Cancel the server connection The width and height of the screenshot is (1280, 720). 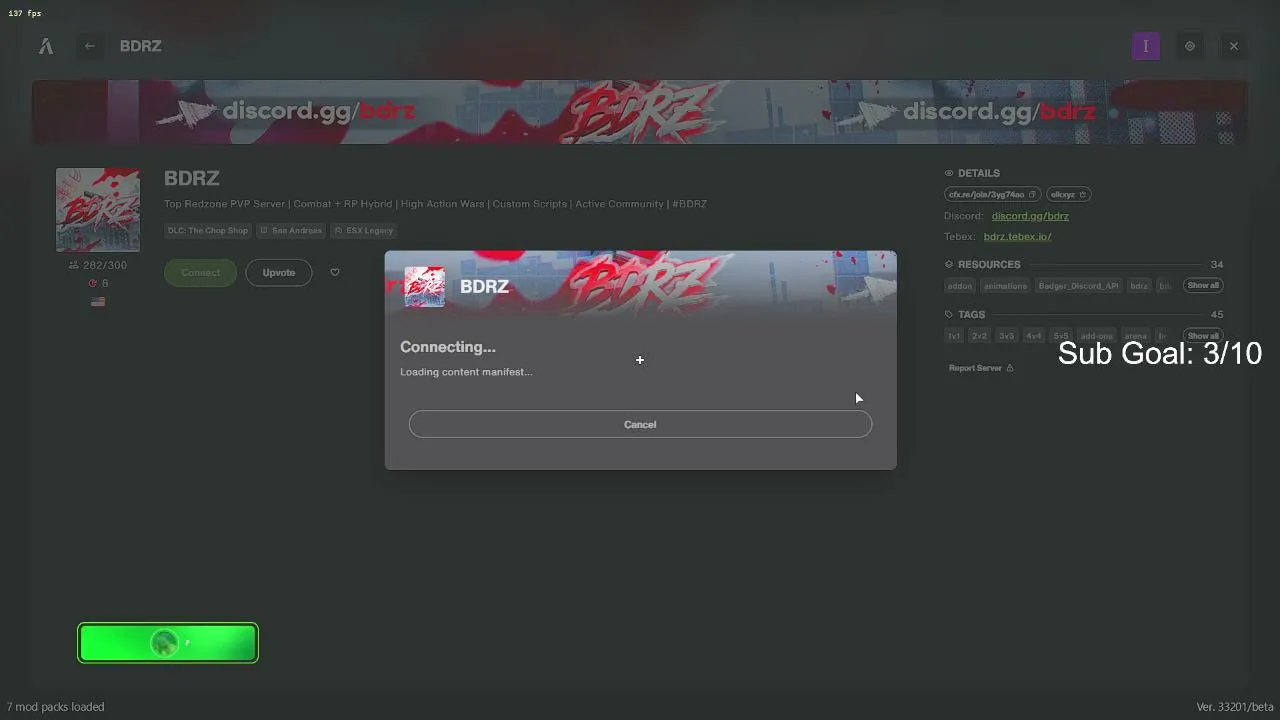(640, 424)
